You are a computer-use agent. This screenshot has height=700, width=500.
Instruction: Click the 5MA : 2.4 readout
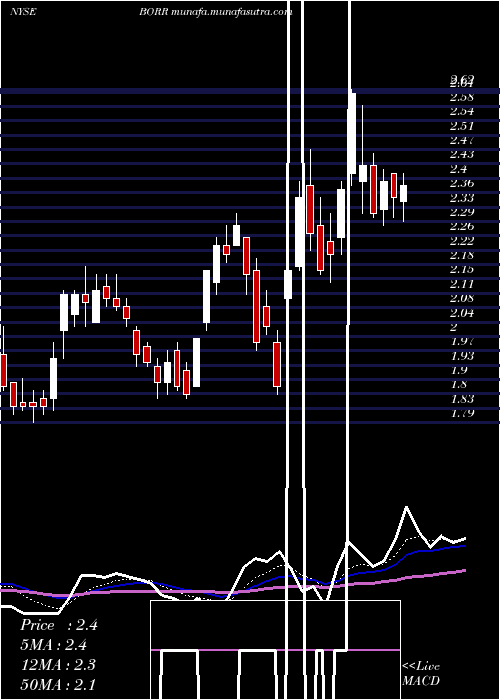(54, 645)
